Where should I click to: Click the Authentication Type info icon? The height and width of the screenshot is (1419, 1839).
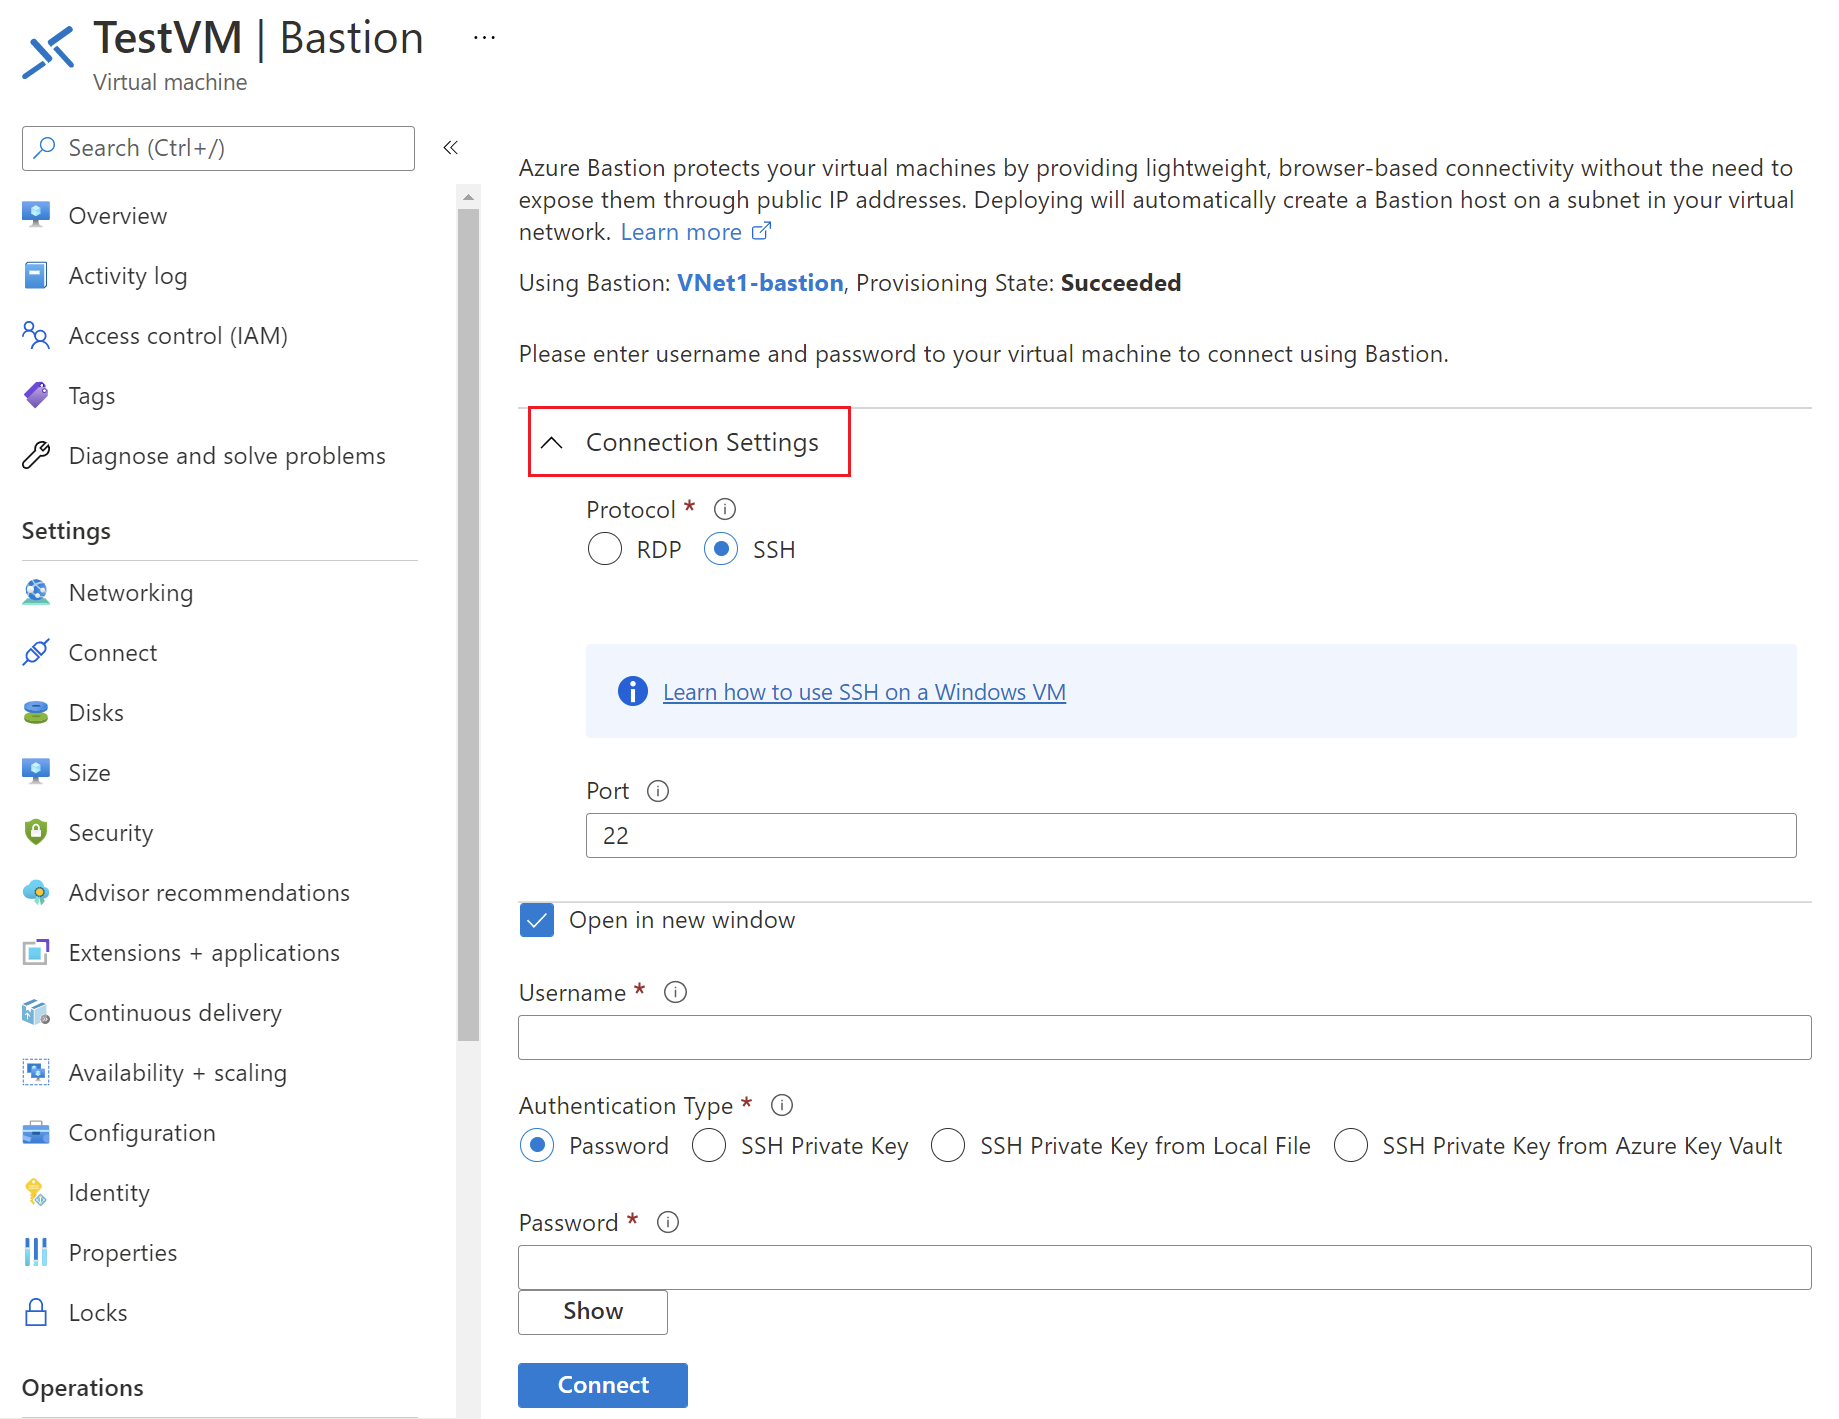(782, 1105)
